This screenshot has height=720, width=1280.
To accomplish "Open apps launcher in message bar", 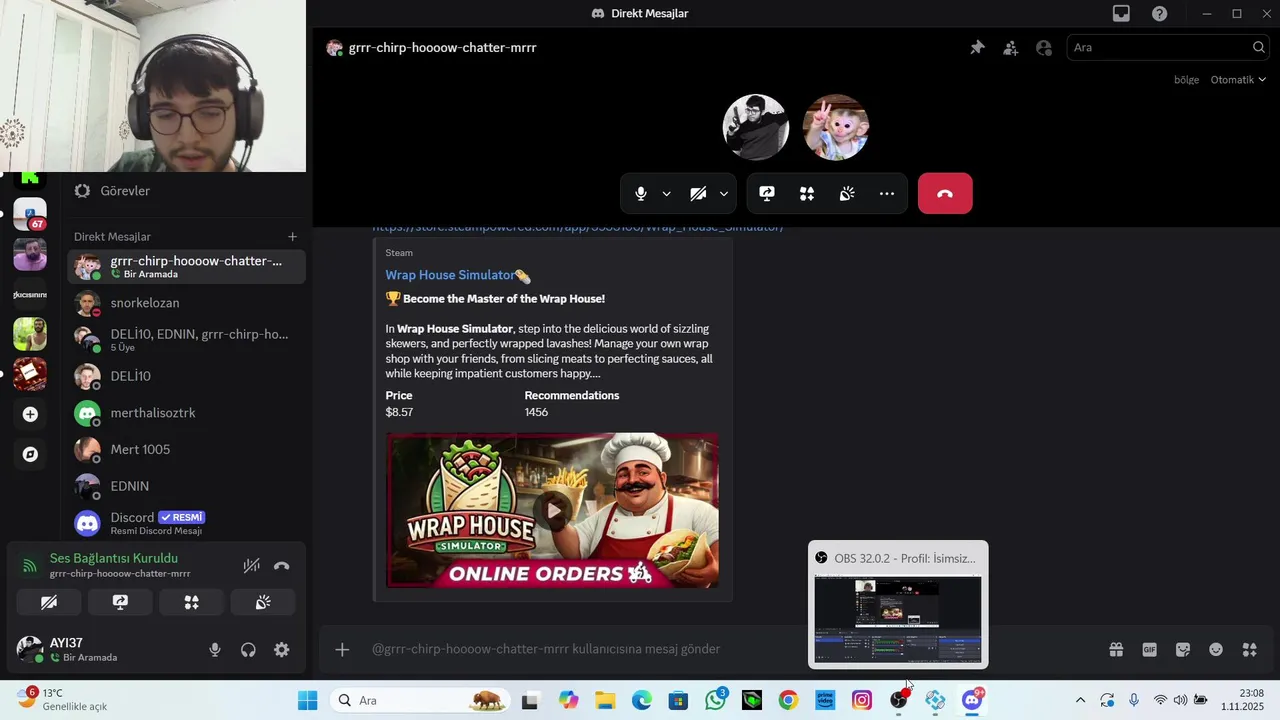I will coord(1249,649).
